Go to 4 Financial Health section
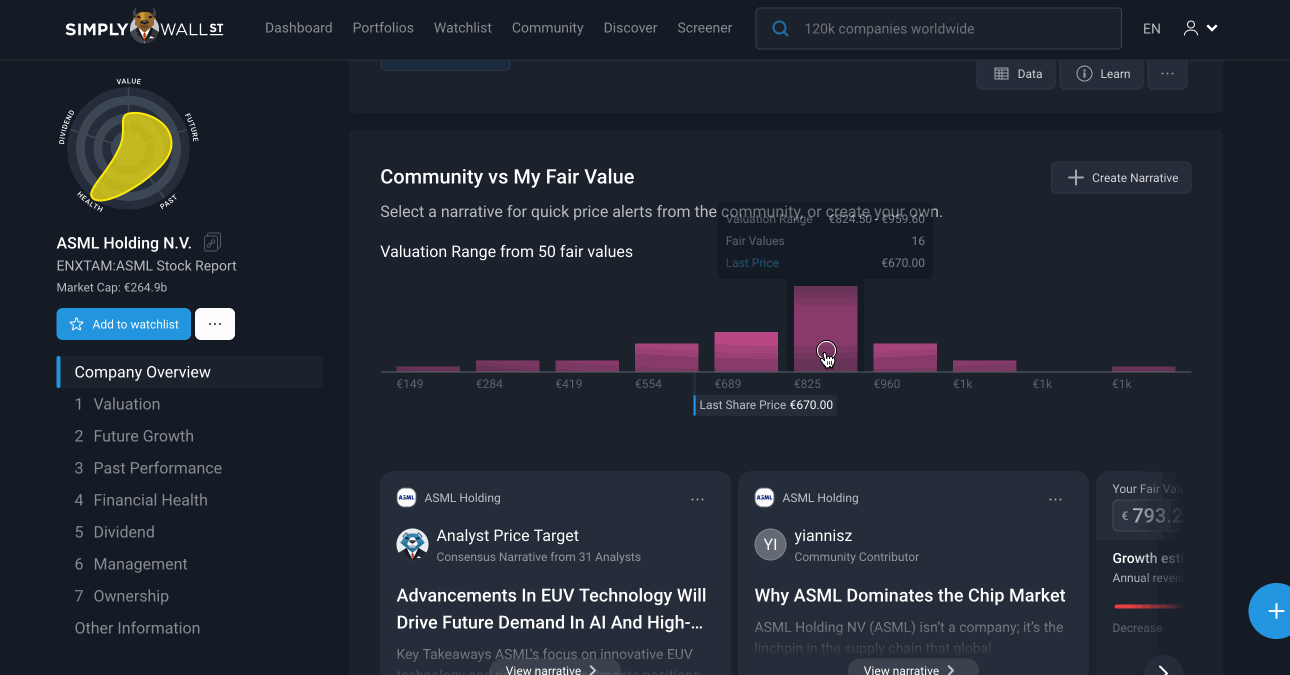Screen dimensions: 1290x675 pos(141,500)
